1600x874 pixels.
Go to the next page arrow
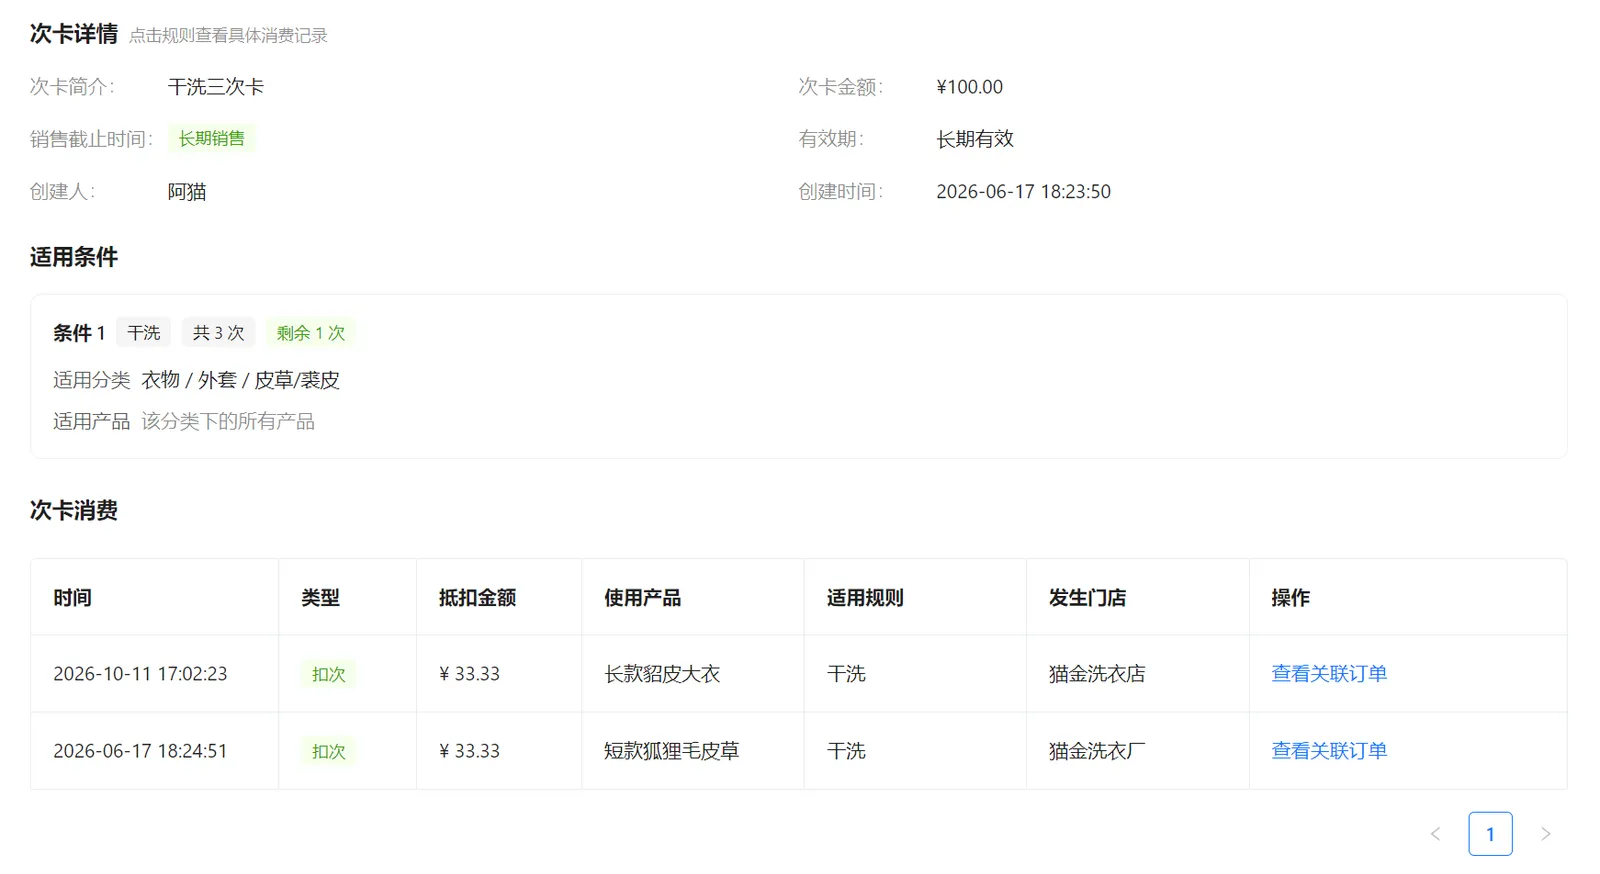click(x=1545, y=834)
